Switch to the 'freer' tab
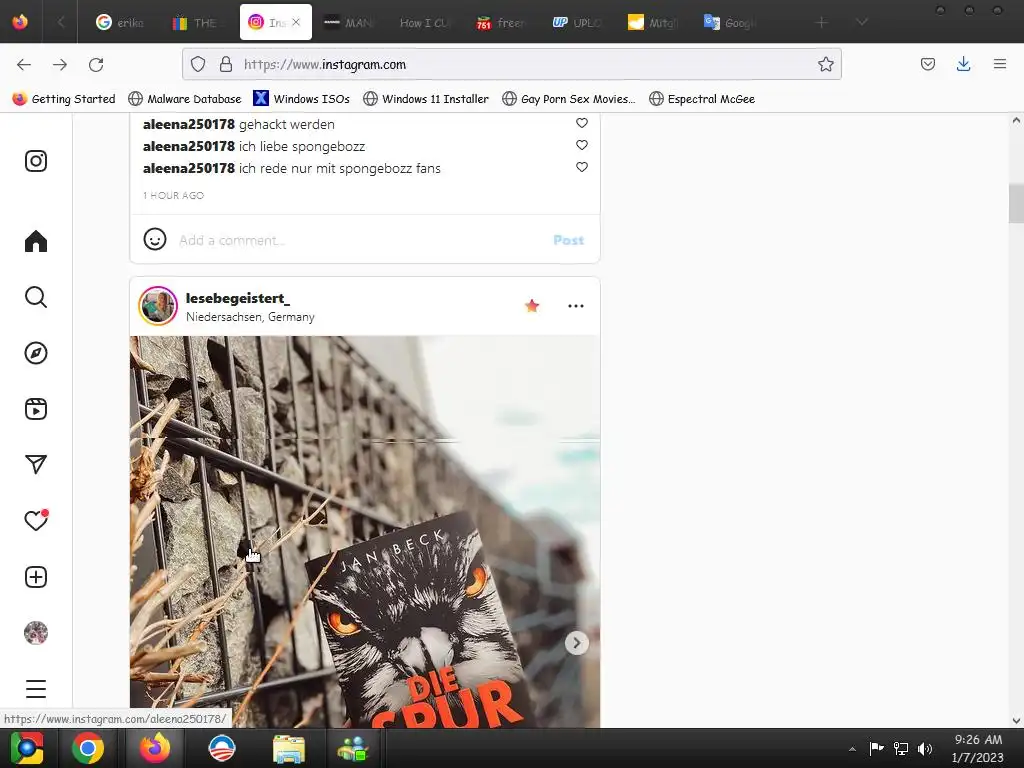1024x768 pixels. coord(503,22)
